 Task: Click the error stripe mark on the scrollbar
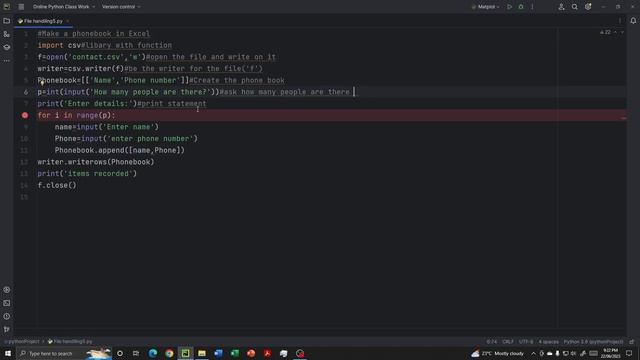pyautogui.click(x=624, y=118)
